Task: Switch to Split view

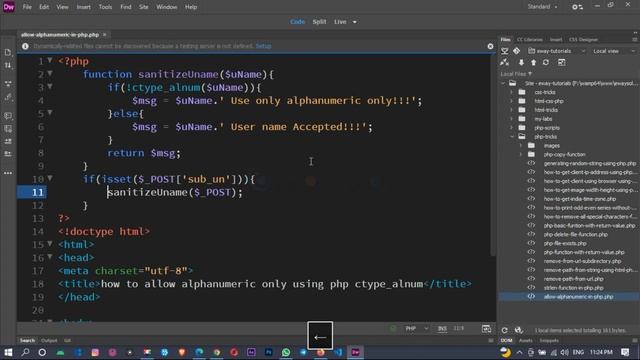Action: pos(319,22)
